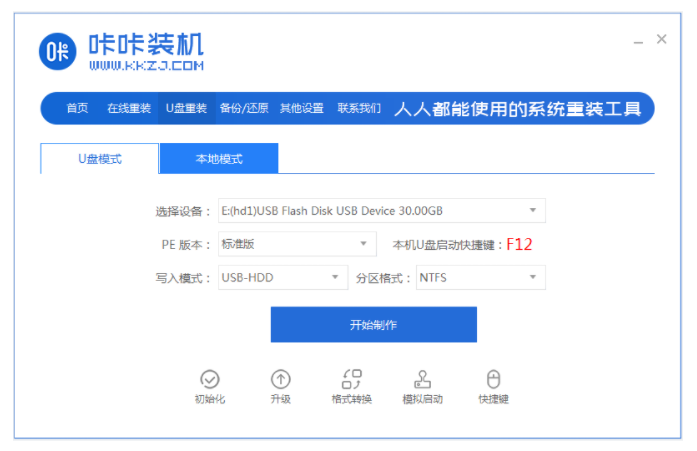This screenshot has height=451, width=697.
Task: Switch to the U盘模式 tab
Action: click(100, 159)
